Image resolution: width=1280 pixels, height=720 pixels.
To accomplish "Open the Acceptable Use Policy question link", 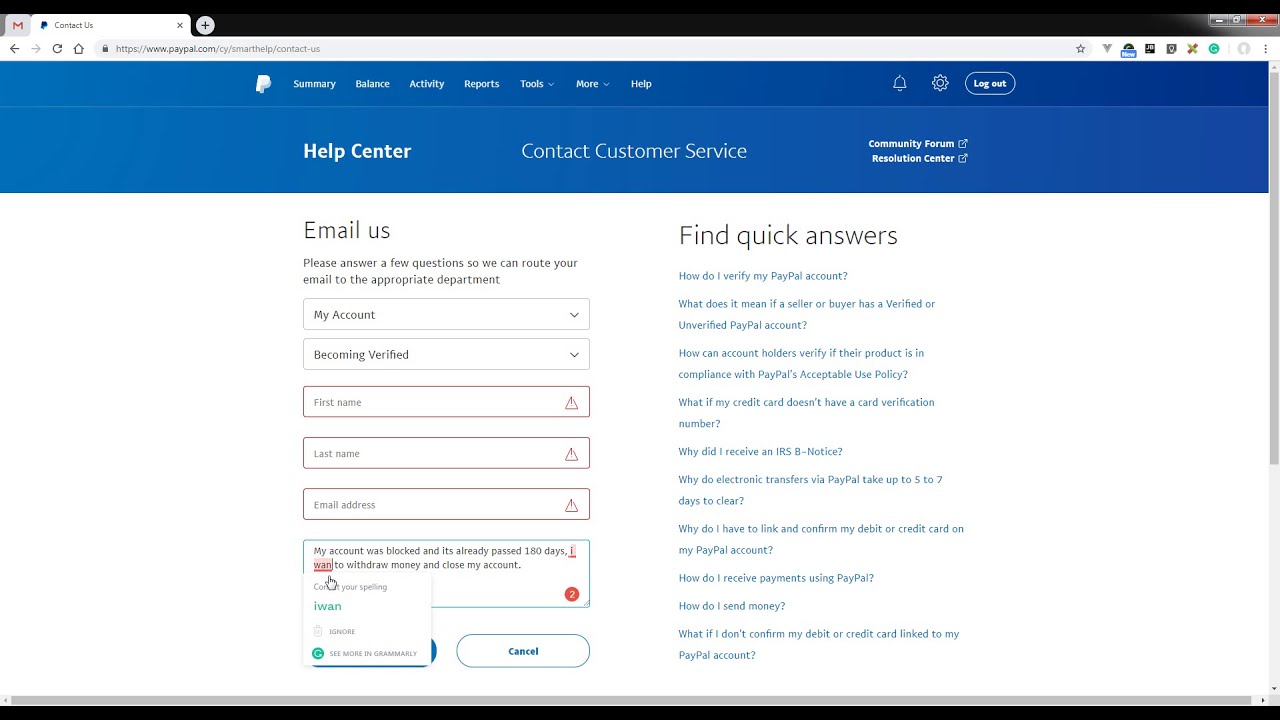I will coord(801,363).
